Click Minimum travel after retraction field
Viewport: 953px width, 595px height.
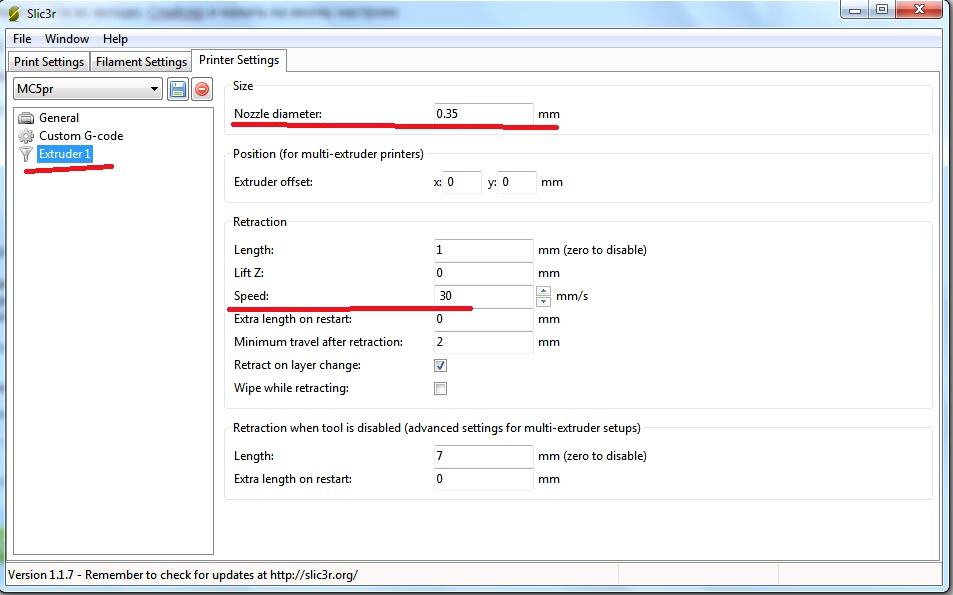pos(484,342)
